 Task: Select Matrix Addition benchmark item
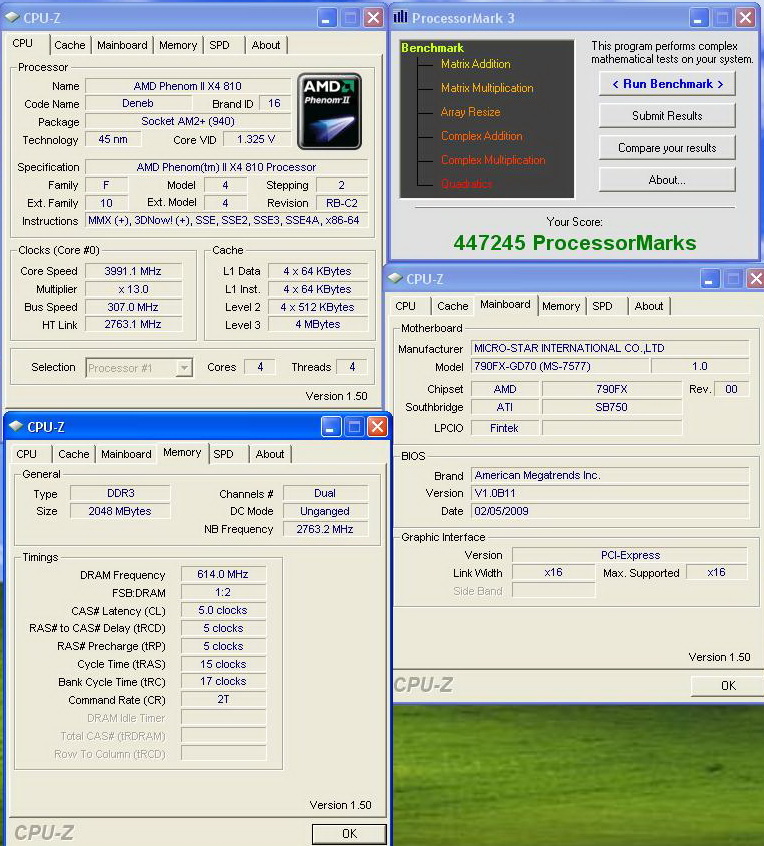point(476,64)
